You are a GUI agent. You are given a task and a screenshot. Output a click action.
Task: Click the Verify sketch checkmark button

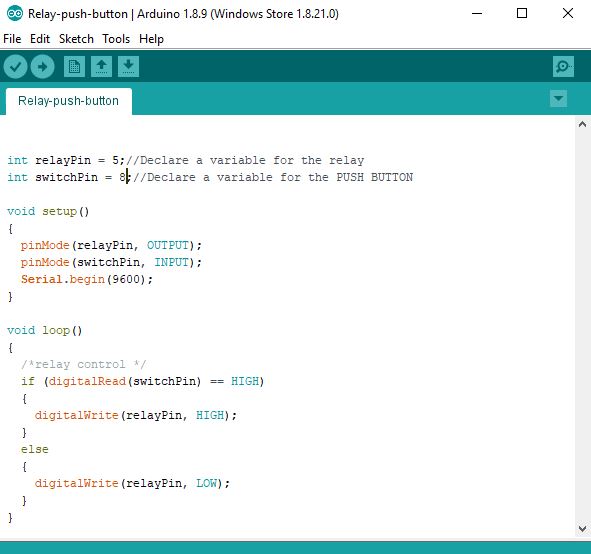(15, 67)
